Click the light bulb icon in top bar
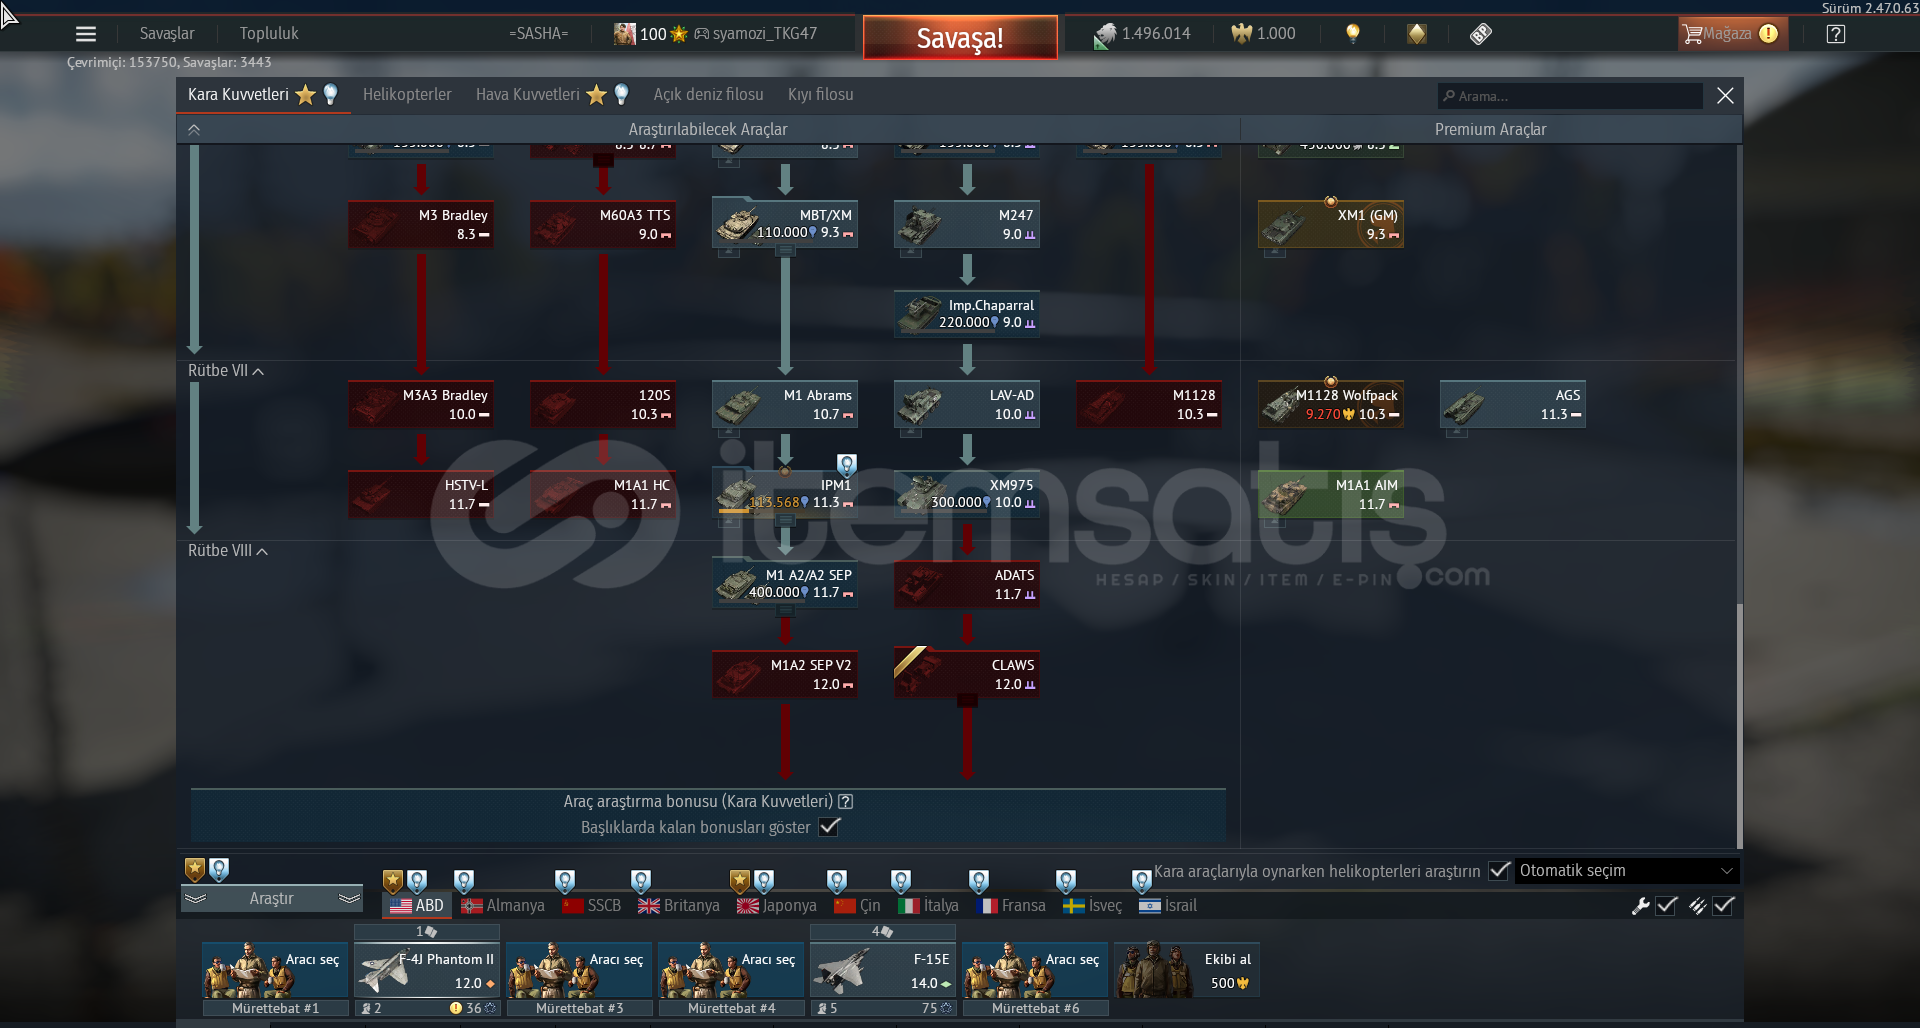The image size is (1920, 1028). point(1353,34)
